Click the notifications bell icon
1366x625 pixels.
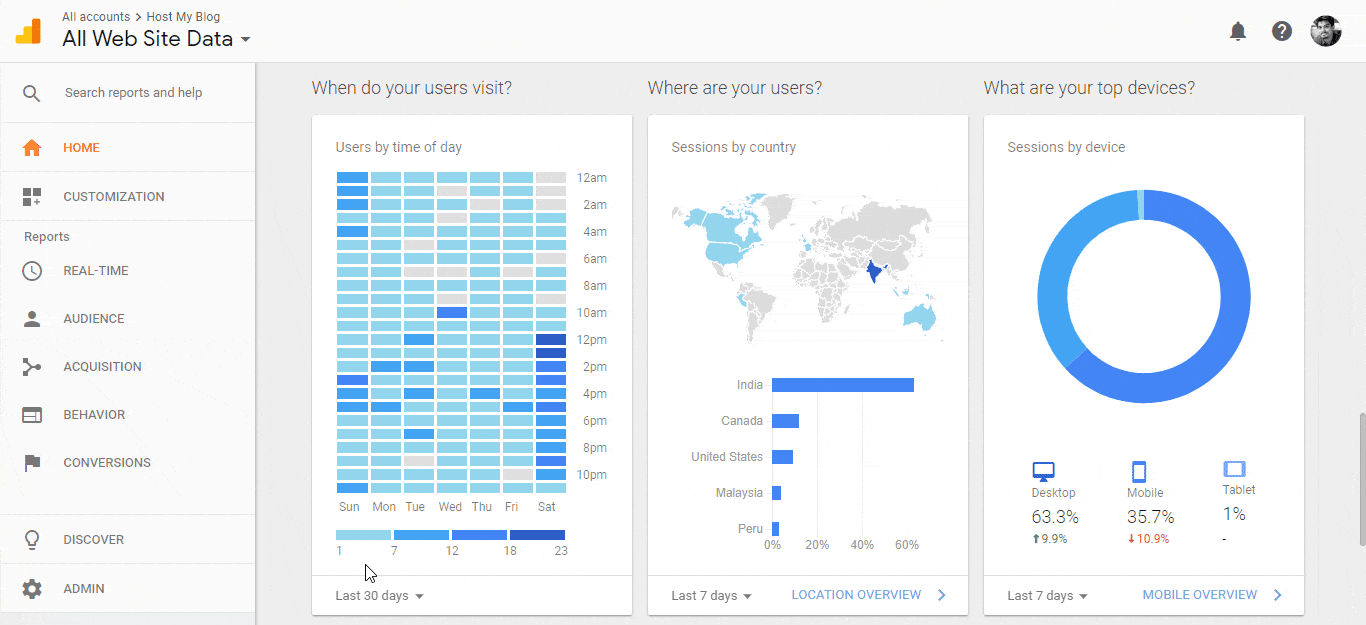(x=1238, y=31)
